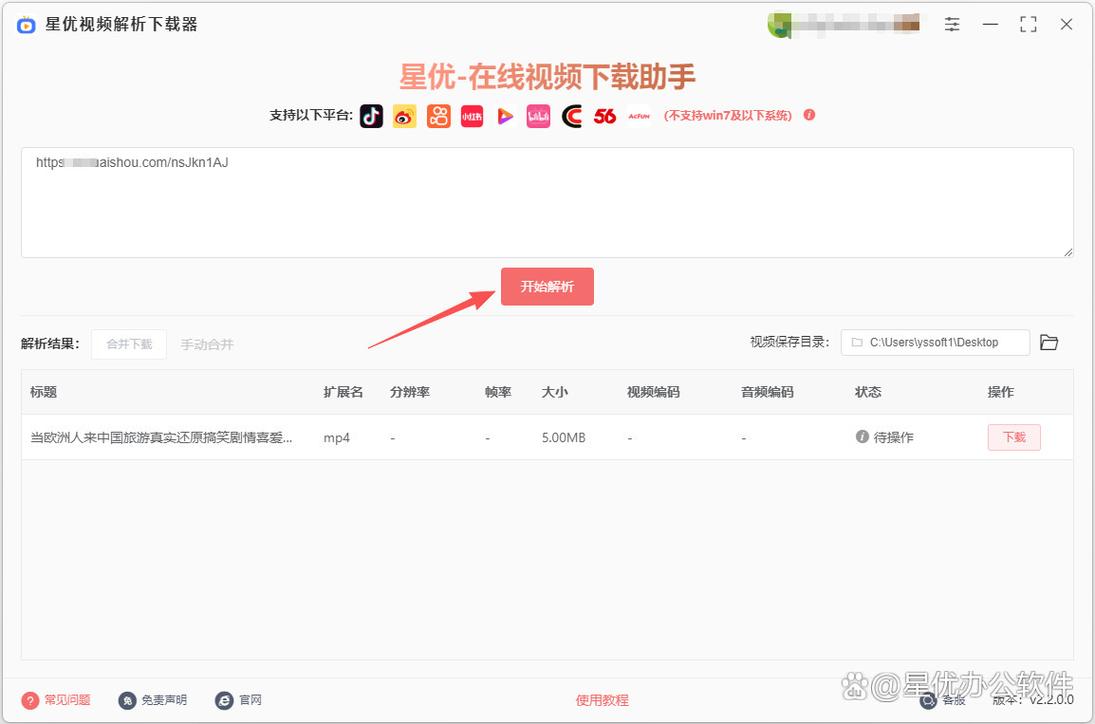The width and height of the screenshot is (1095, 724).
Task: Click the 官网 browser icon
Action: point(224,700)
